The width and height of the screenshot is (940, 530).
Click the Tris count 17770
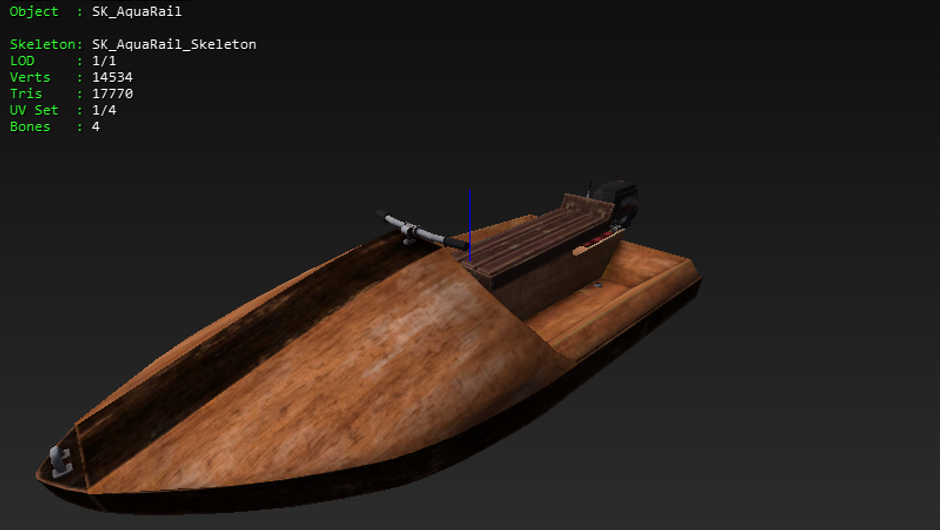pyautogui.click(x=112, y=94)
